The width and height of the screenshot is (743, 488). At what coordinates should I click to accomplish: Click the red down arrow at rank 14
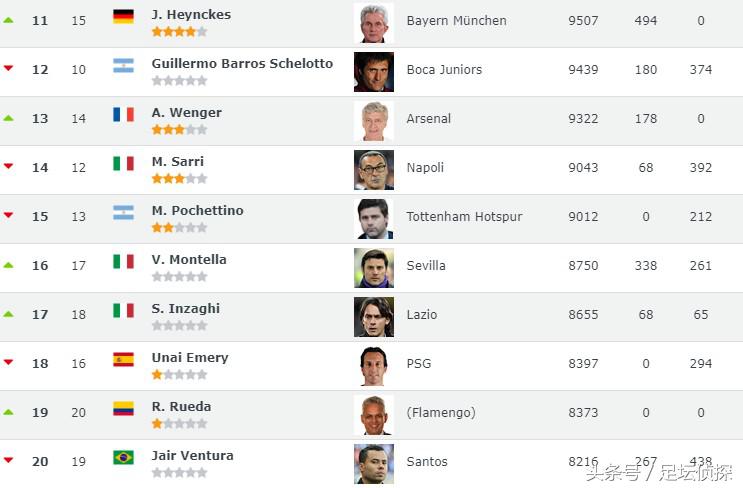click(9, 166)
